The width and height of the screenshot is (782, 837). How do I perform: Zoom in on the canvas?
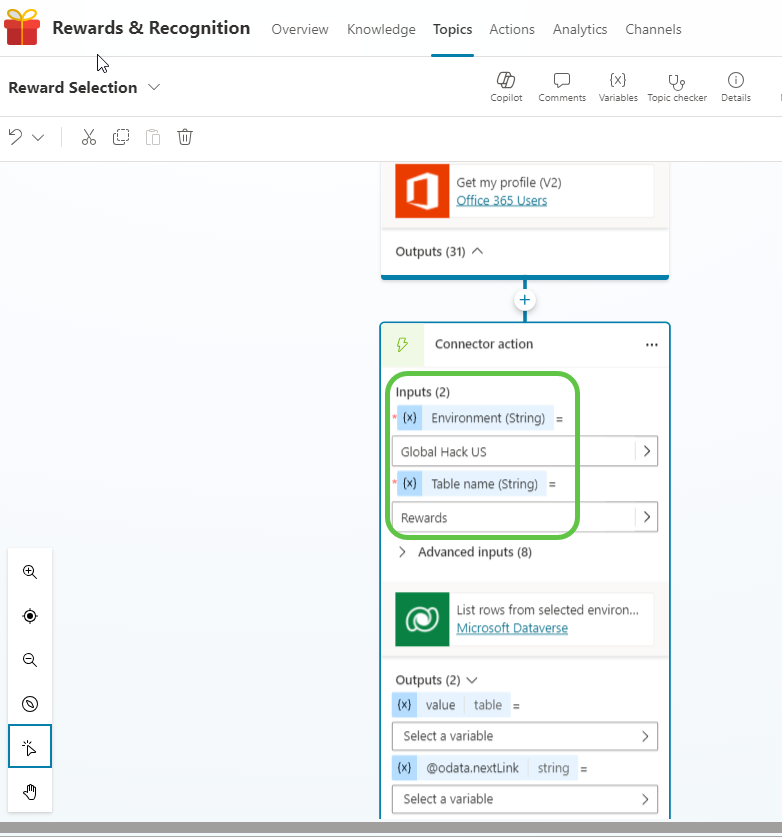30,572
